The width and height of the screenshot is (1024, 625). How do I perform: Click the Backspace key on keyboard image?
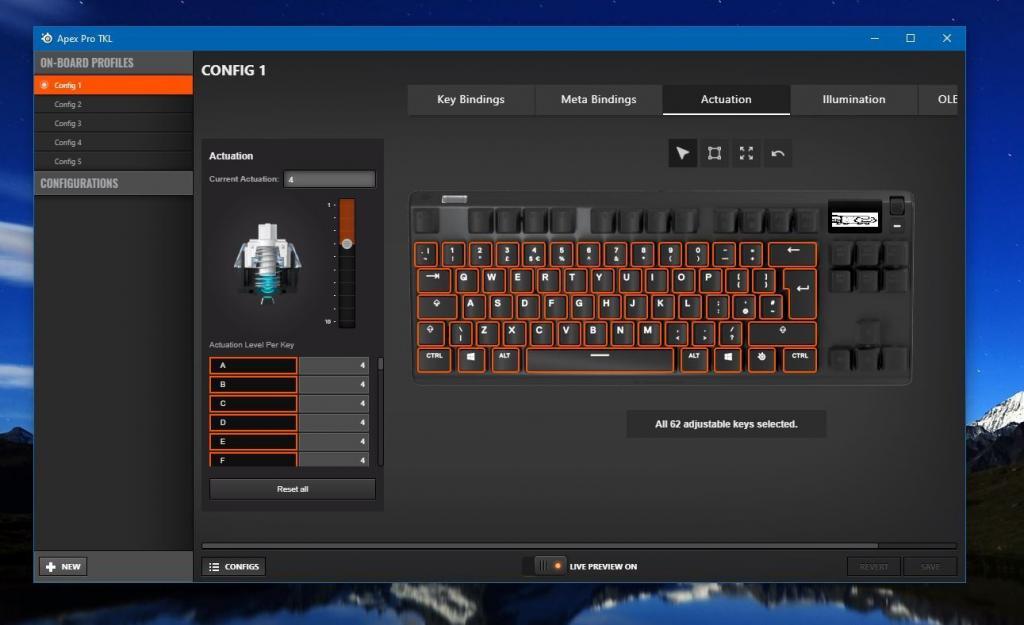click(792, 254)
